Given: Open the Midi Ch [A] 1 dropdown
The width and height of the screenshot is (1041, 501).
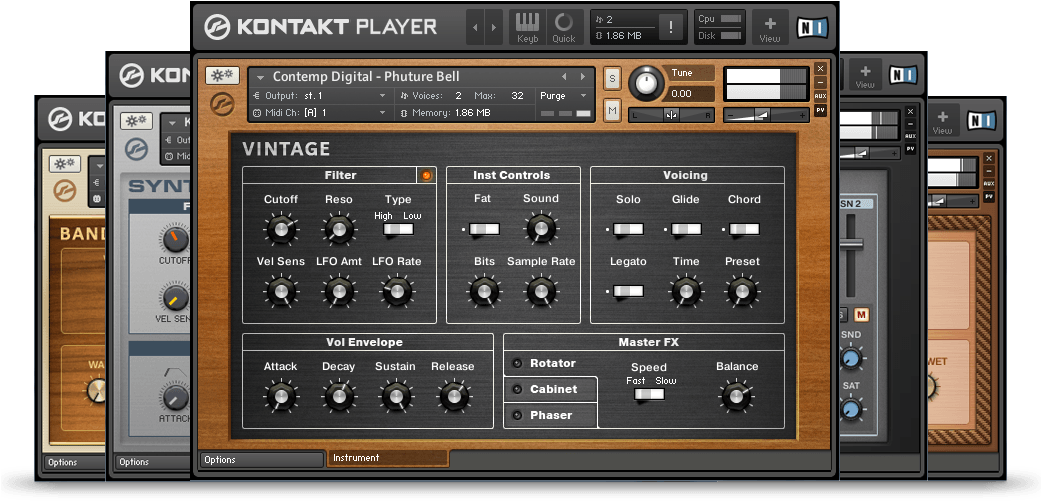Looking at the screenshot, I should click(x=320, y=113).
